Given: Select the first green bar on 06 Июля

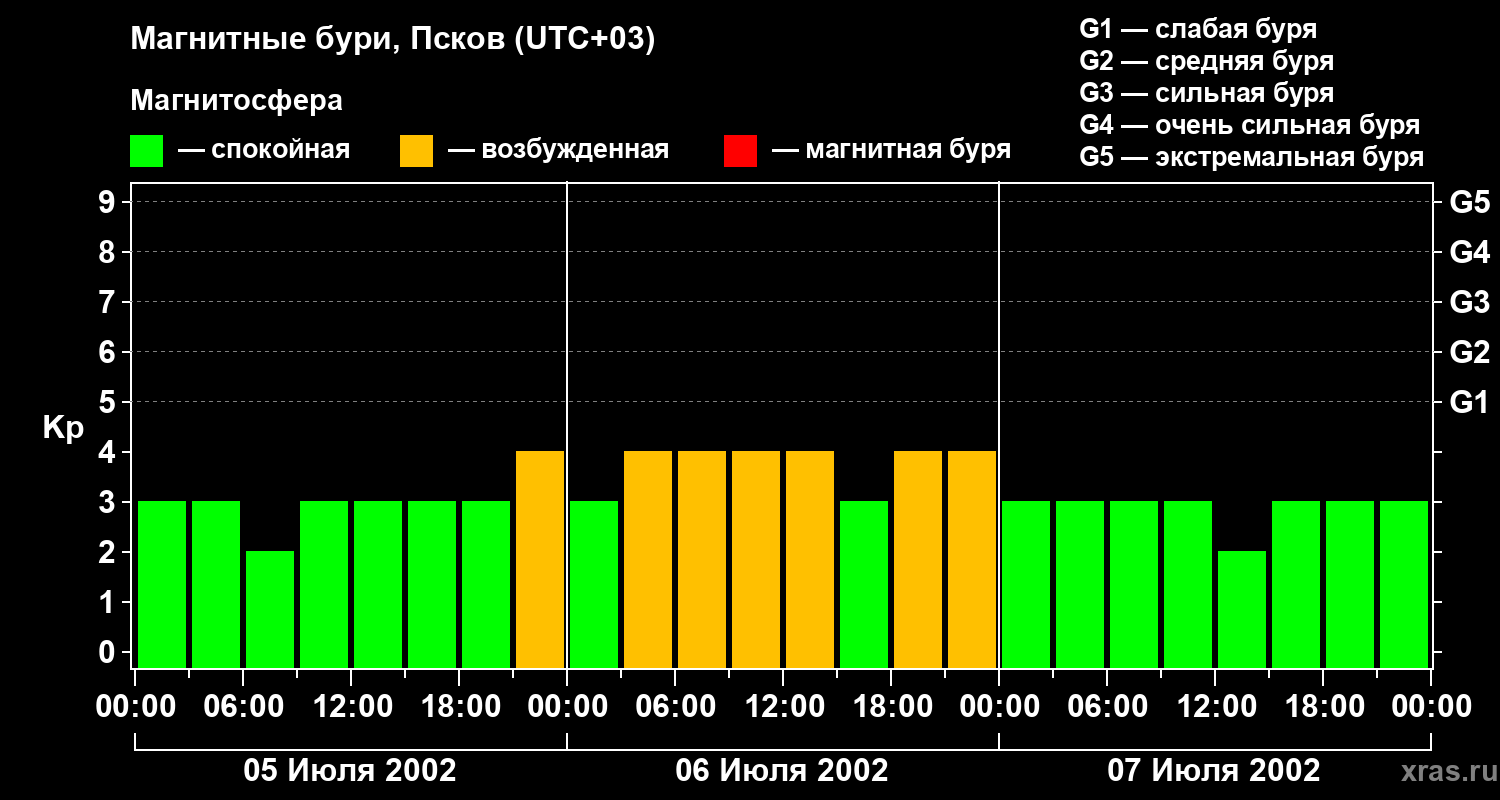Looking at the screenshot, I should [x=594, y=584].
